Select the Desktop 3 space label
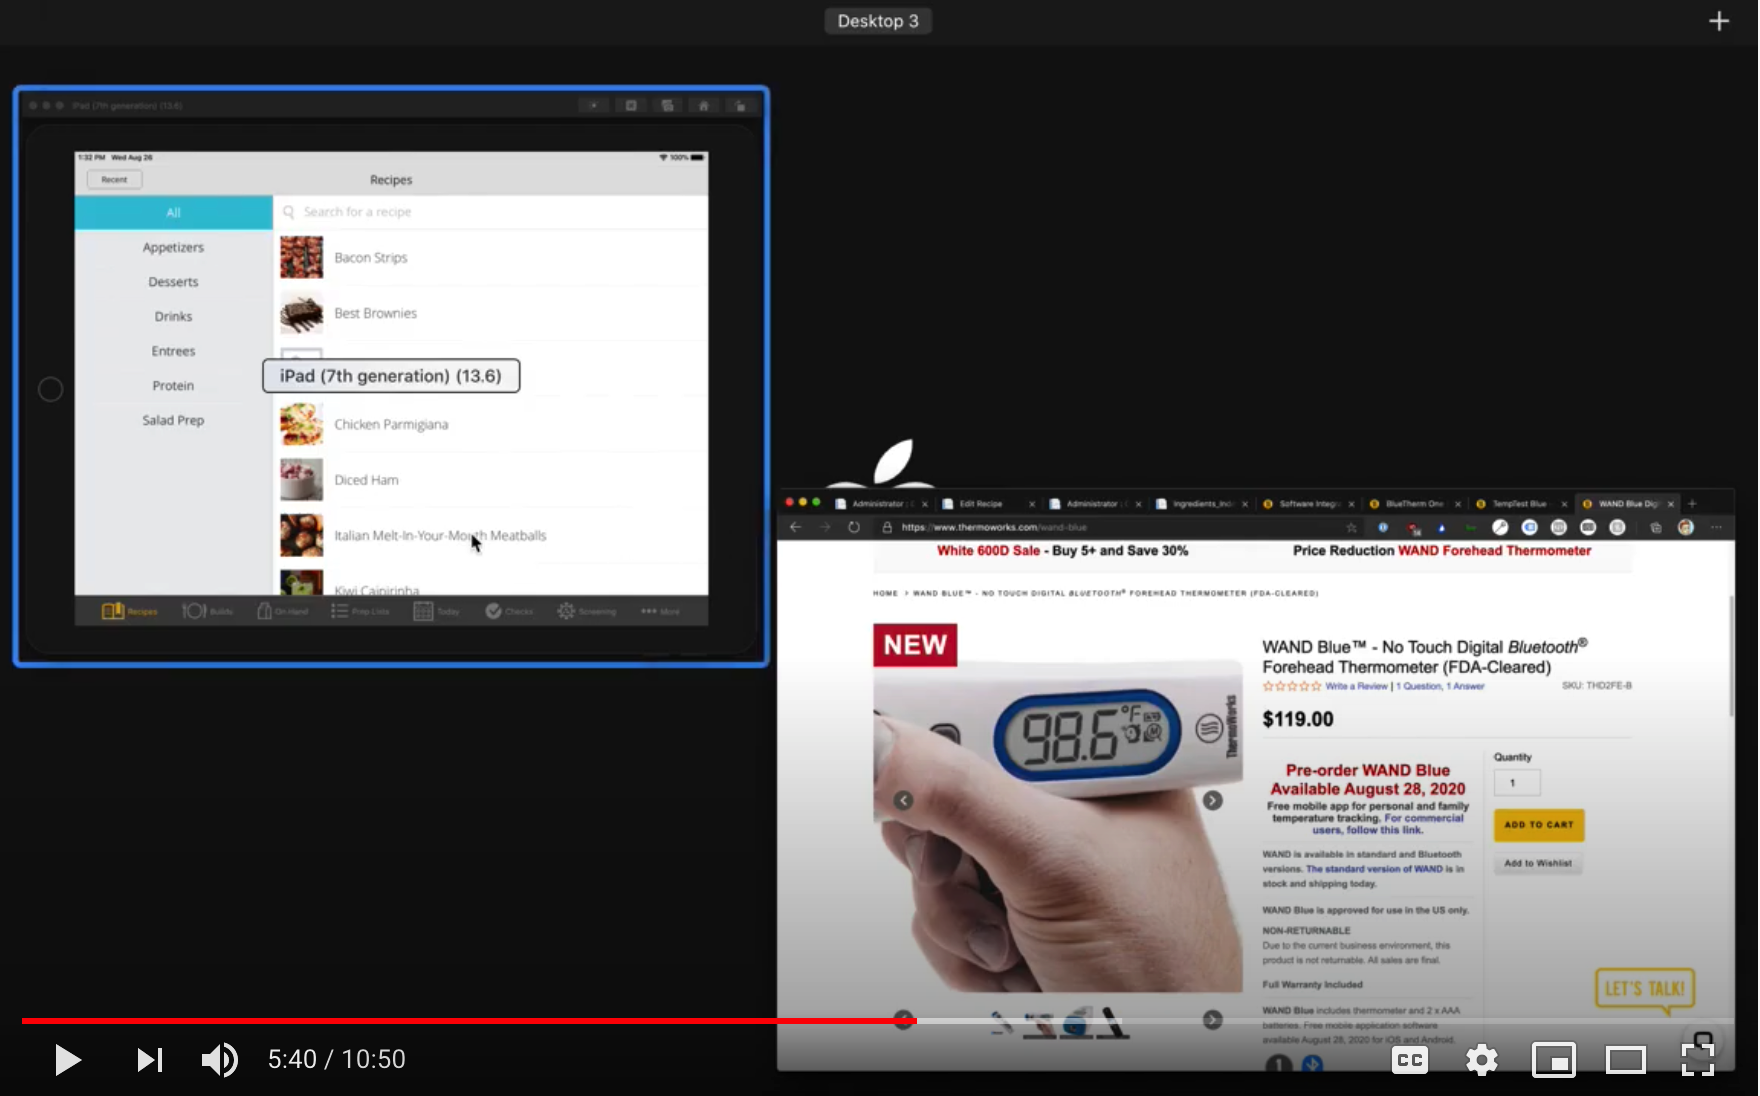Viewport: 1760px width, 1096px height. (x=878, y=21)
